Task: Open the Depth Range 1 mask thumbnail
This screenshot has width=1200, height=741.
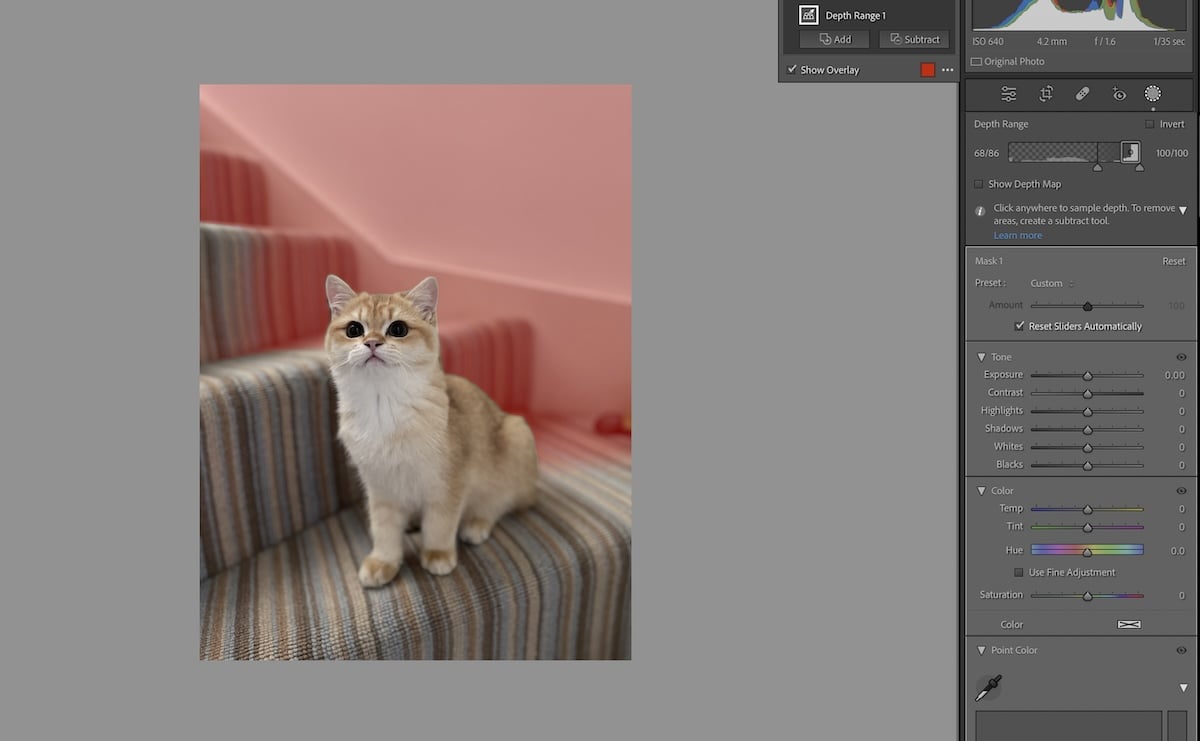Action: point(808,14)
